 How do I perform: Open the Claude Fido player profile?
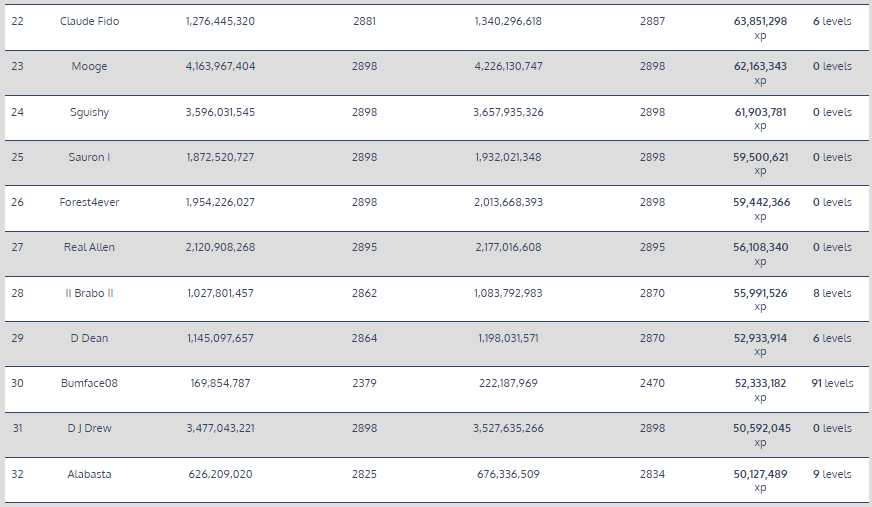coord(89,21)
